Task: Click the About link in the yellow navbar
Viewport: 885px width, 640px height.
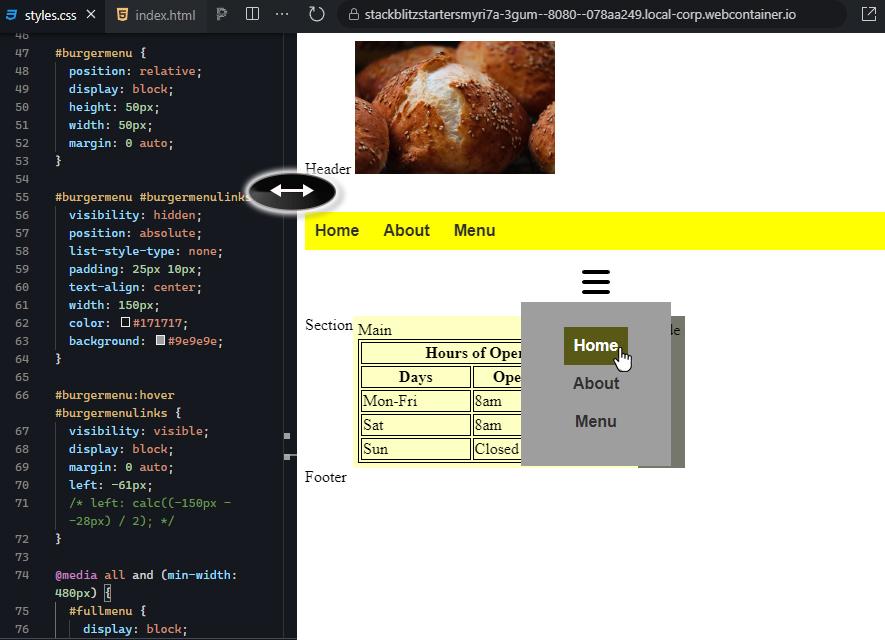Action: [x=406, y=230]
